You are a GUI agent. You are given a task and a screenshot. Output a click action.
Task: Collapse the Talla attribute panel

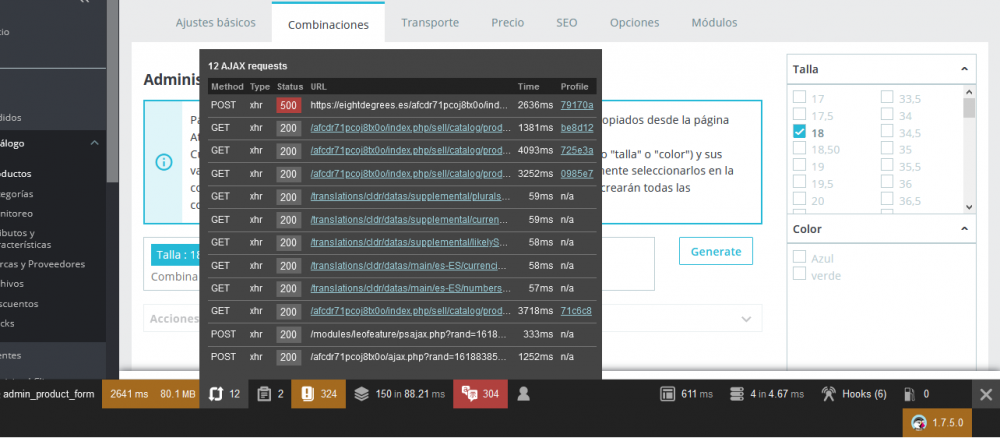click(x=964, y=69)
